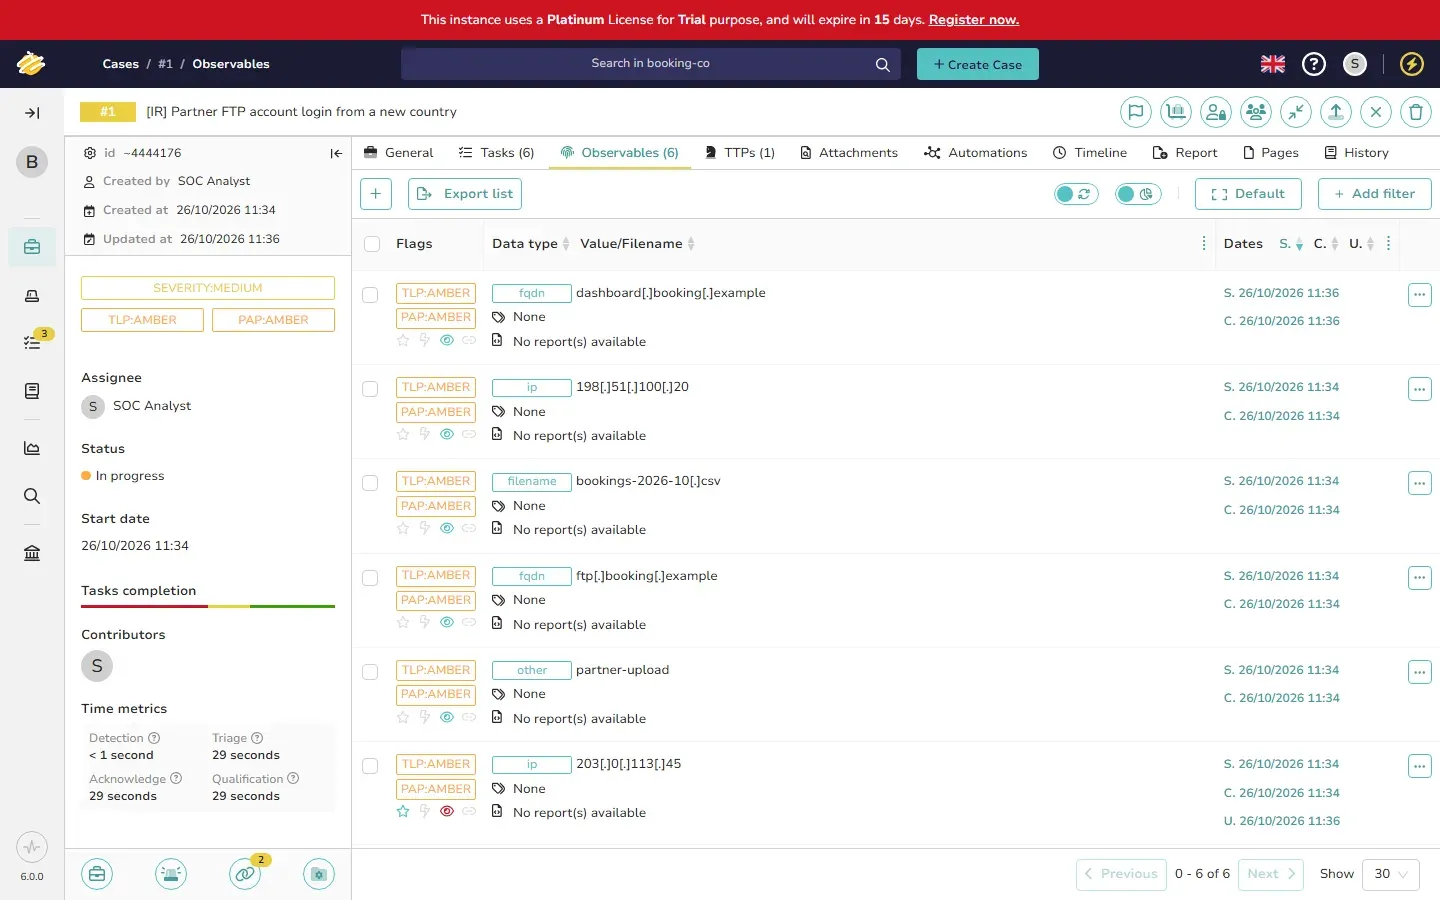This screenshot has height=900, width=1440.
Task: Tick the checkbox for bookings-2026-10[.]csv
Action: point(370,483)
